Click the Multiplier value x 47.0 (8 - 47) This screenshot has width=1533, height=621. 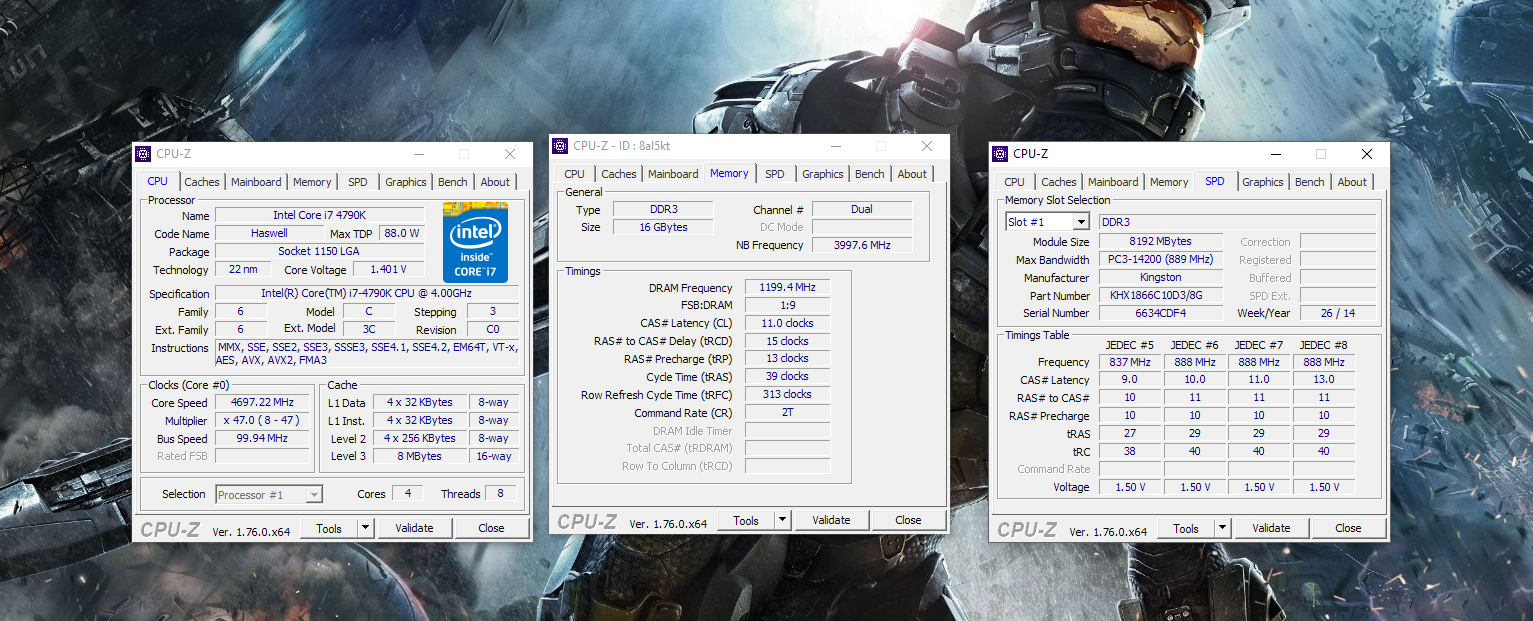263,421
